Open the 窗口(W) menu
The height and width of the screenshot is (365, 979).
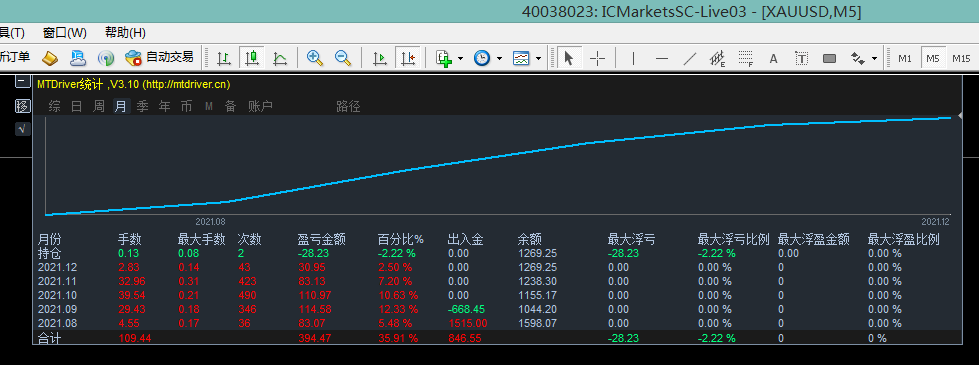click(65, 33)
